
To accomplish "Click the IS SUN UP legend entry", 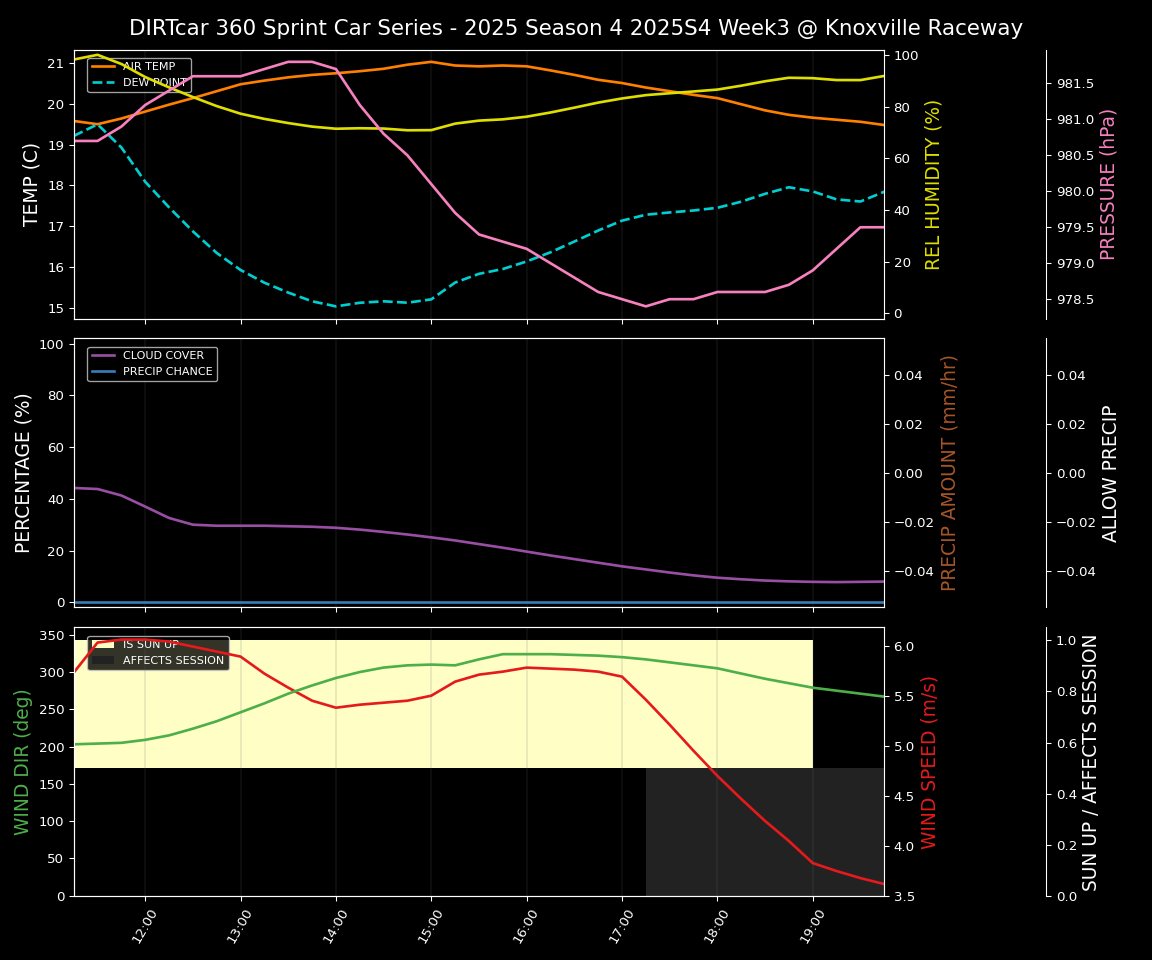I will coord(150,645).
